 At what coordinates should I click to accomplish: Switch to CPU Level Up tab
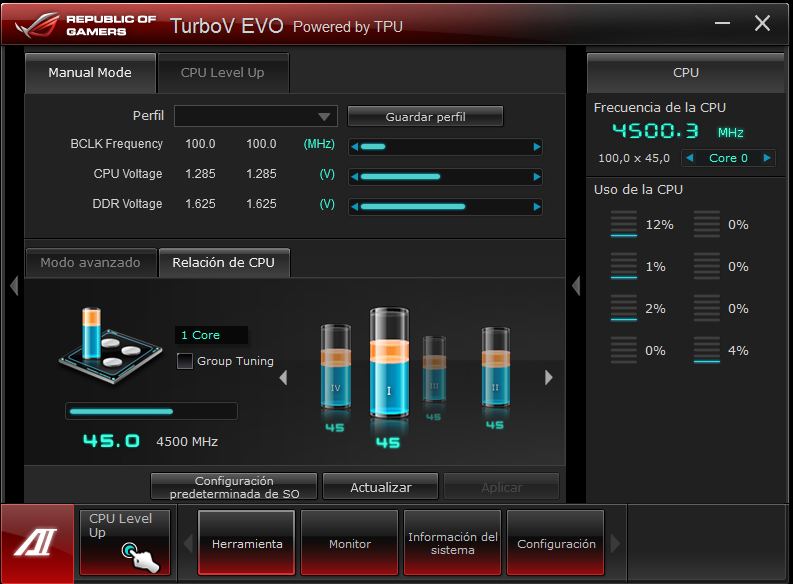[x=223, y=73]
